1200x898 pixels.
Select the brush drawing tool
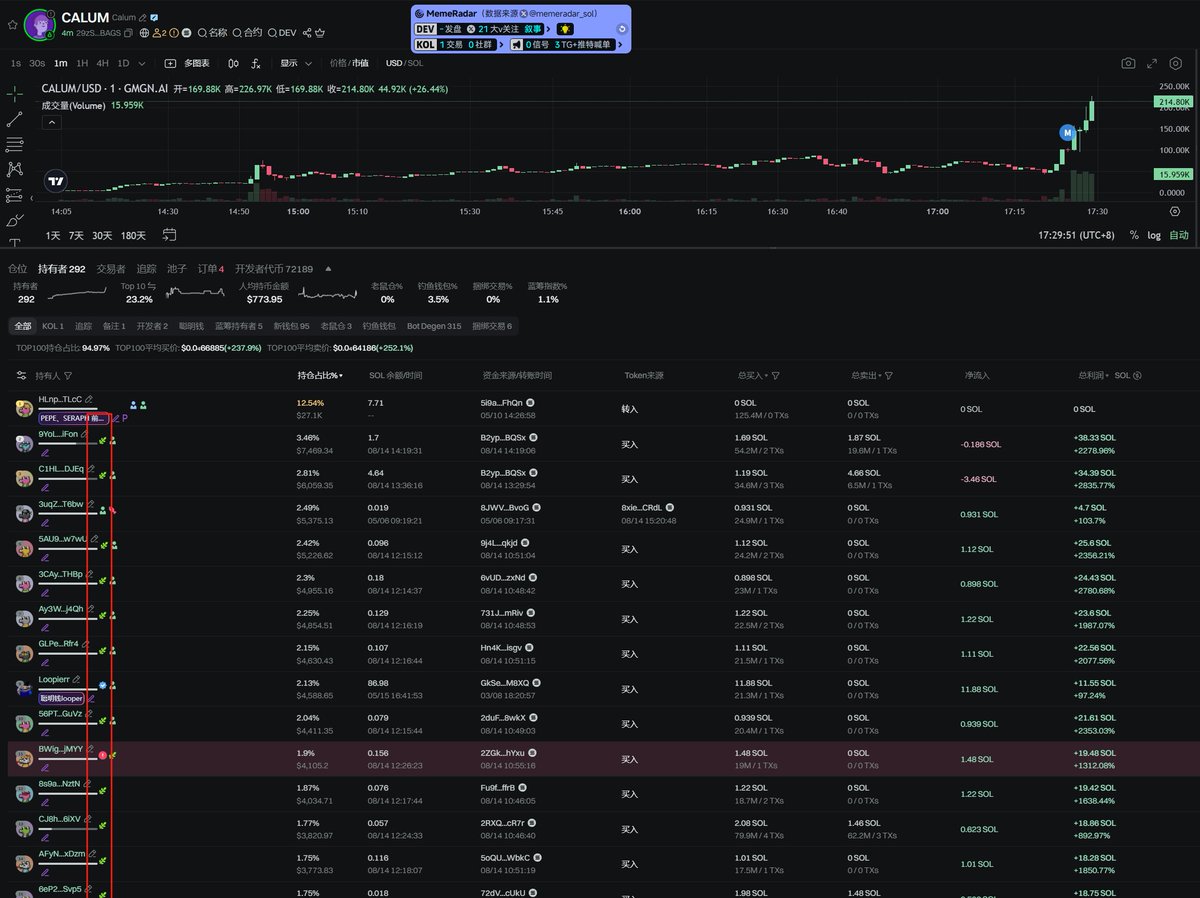point(15,220)
